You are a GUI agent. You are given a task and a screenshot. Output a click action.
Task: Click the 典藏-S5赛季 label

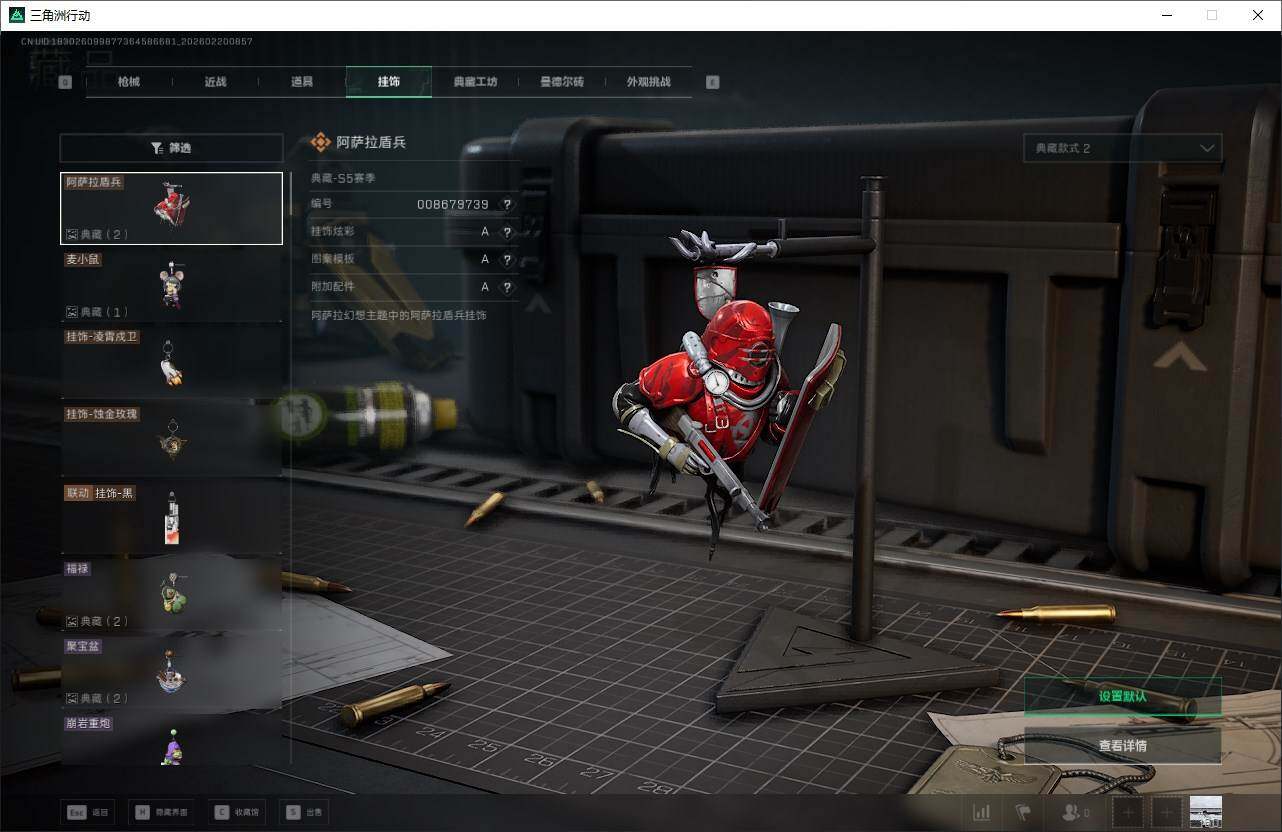[x=343, y=178]
